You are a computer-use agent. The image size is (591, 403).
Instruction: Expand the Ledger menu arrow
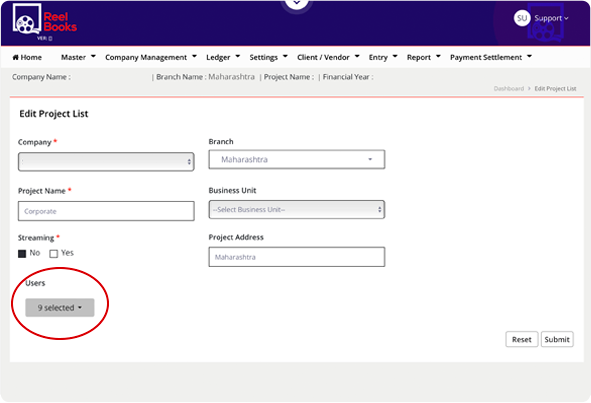(x=237, y=56)
